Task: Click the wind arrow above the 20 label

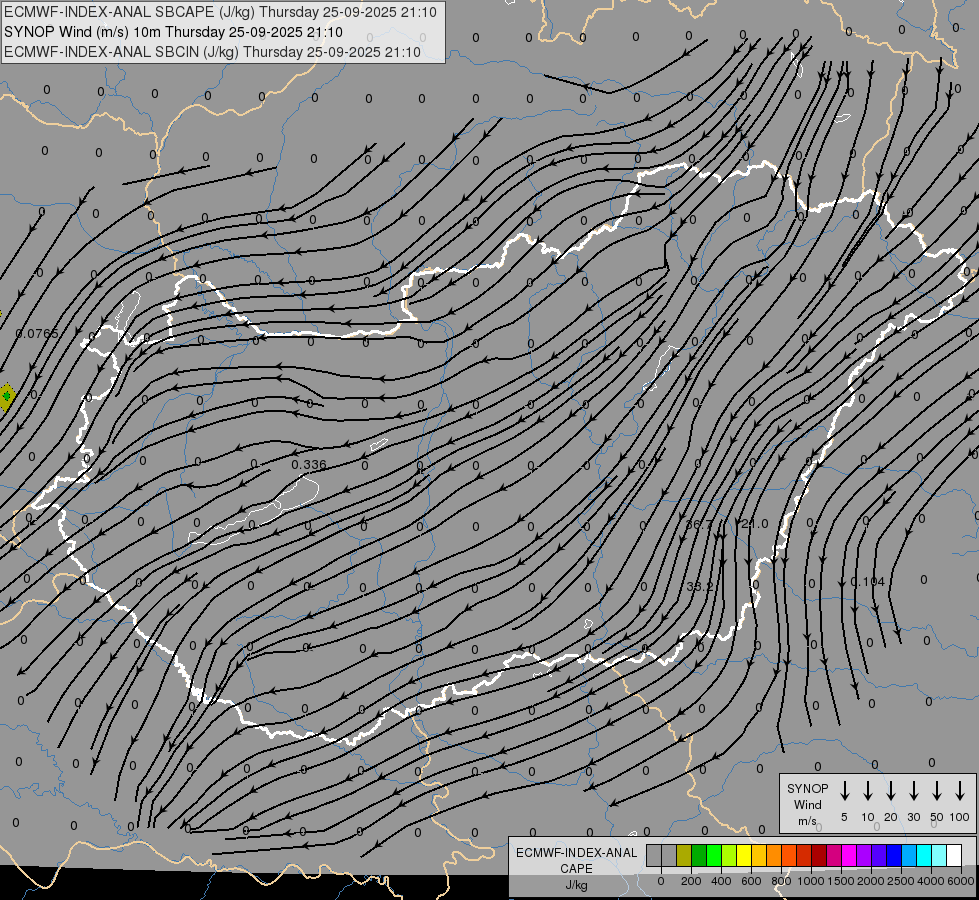Action: pyautogui.click(x=891, y=791)
